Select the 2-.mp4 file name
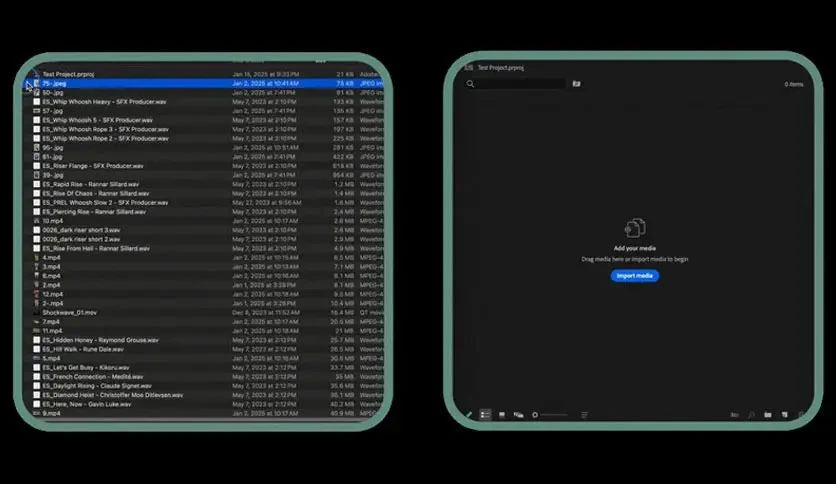 [x=53, y=303]
